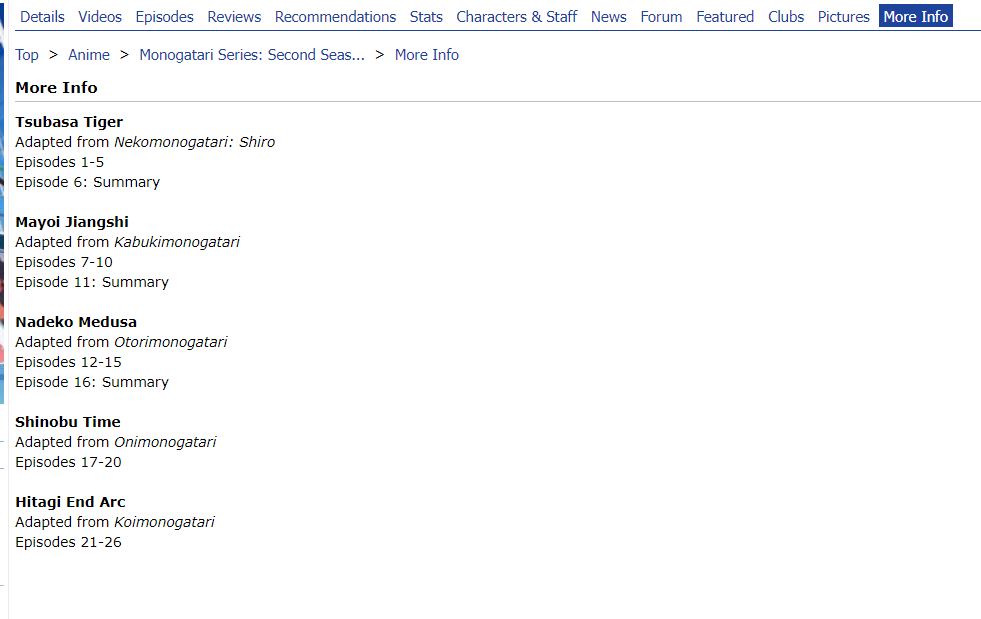
Task: Go to the Episodes tab
Action: pos(164,17)
